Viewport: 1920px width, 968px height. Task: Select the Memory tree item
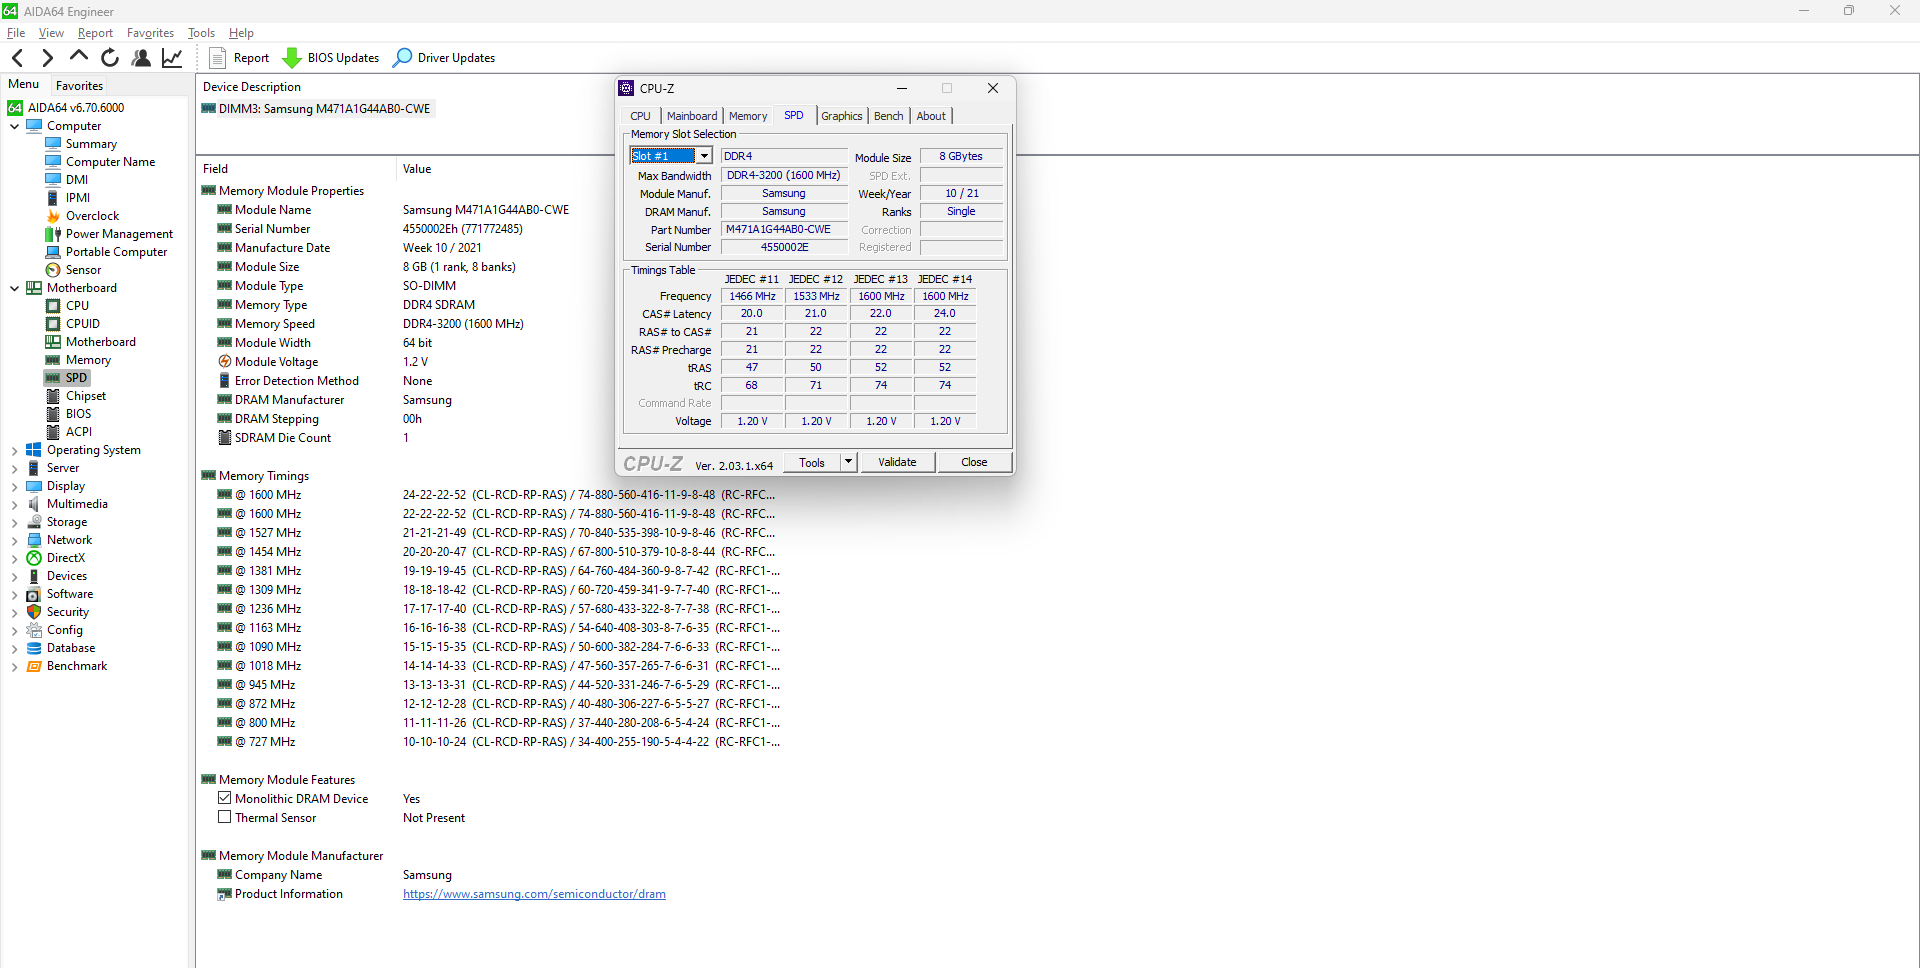[x=78, y=360]
